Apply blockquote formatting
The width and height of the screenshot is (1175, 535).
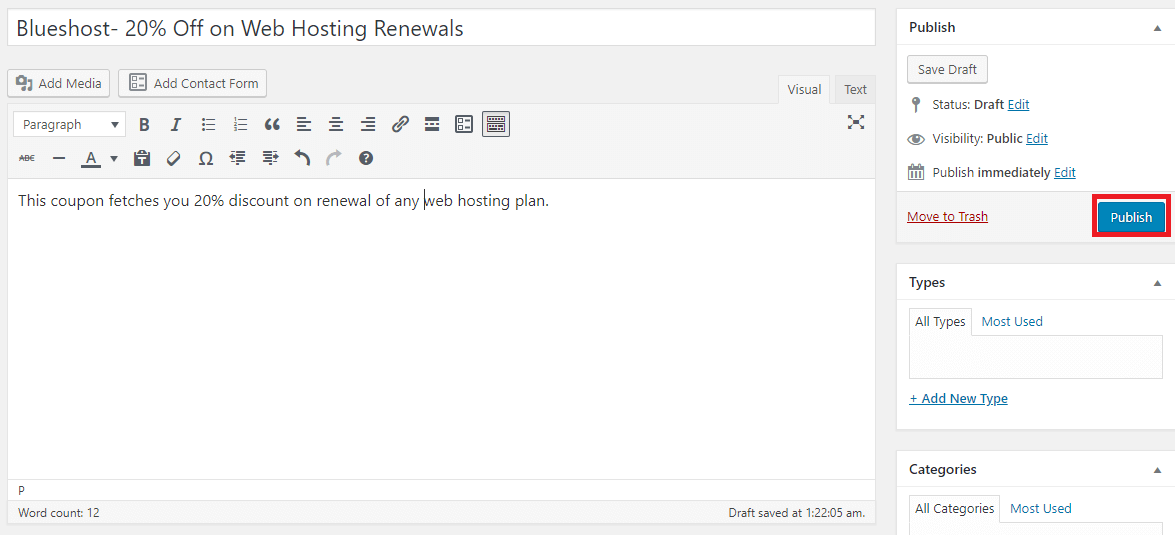(272, 124)
